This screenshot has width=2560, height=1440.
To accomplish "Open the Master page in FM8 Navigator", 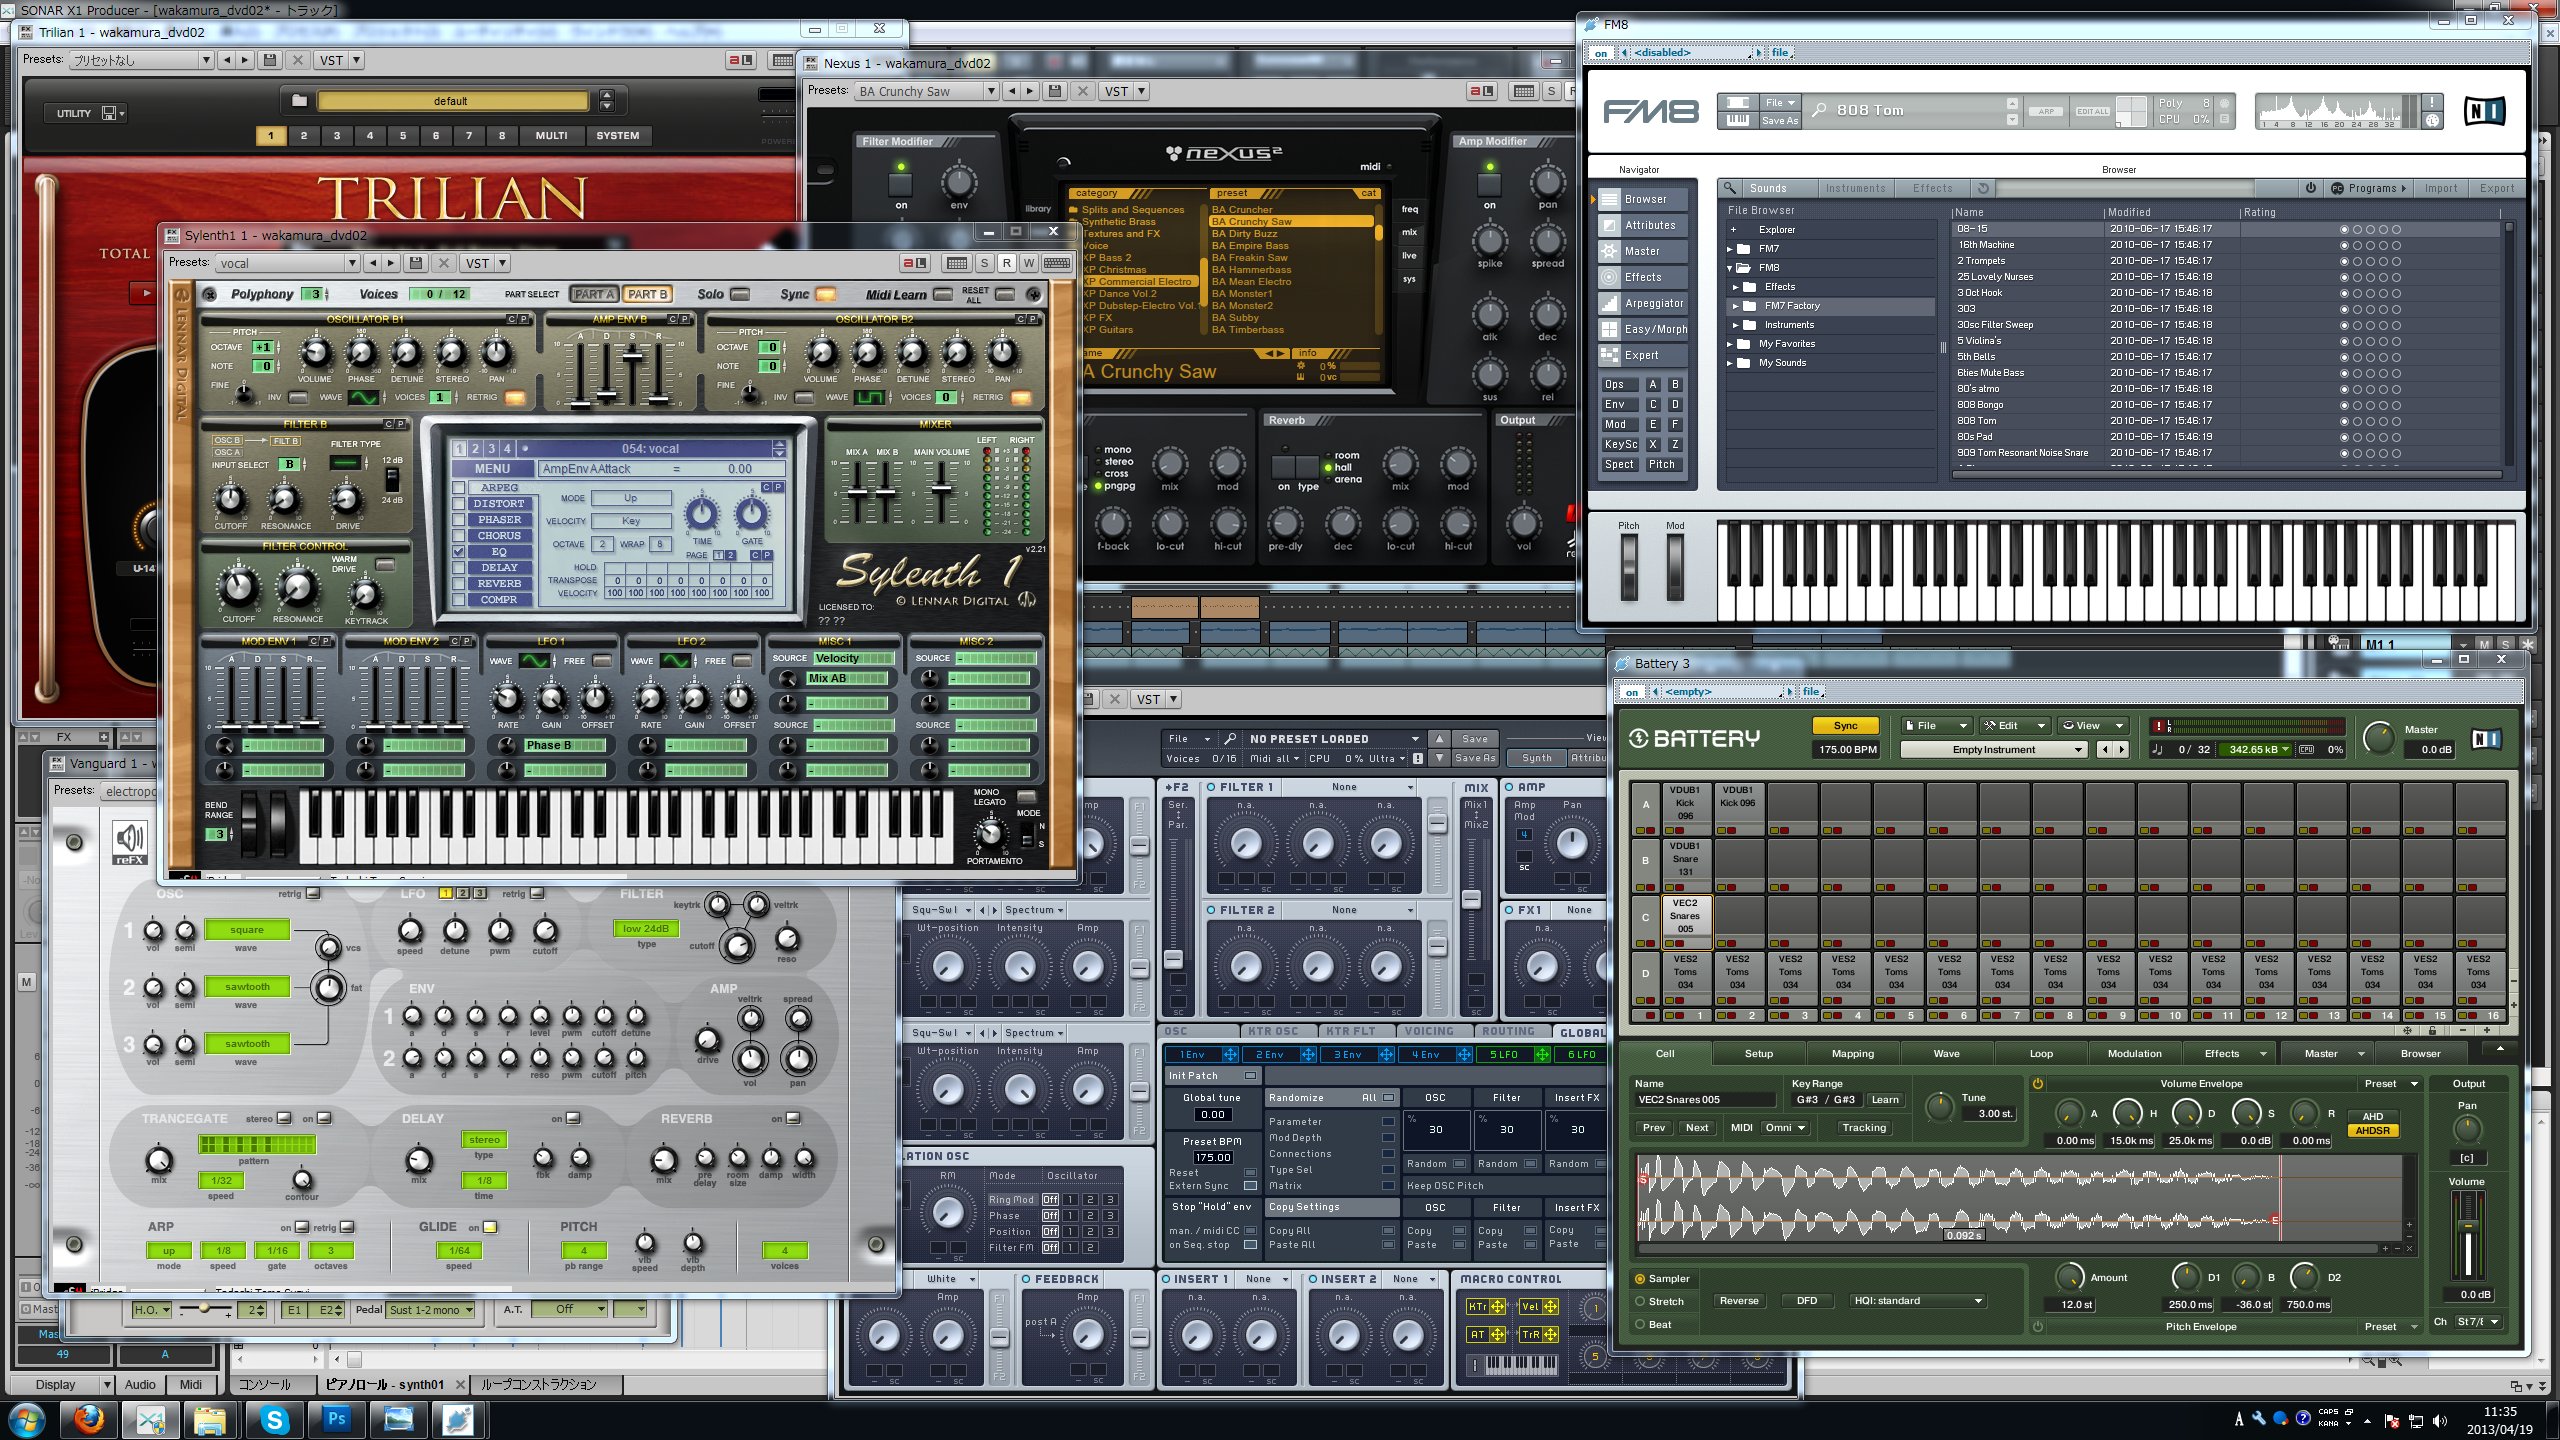I will pos(1643,251).
